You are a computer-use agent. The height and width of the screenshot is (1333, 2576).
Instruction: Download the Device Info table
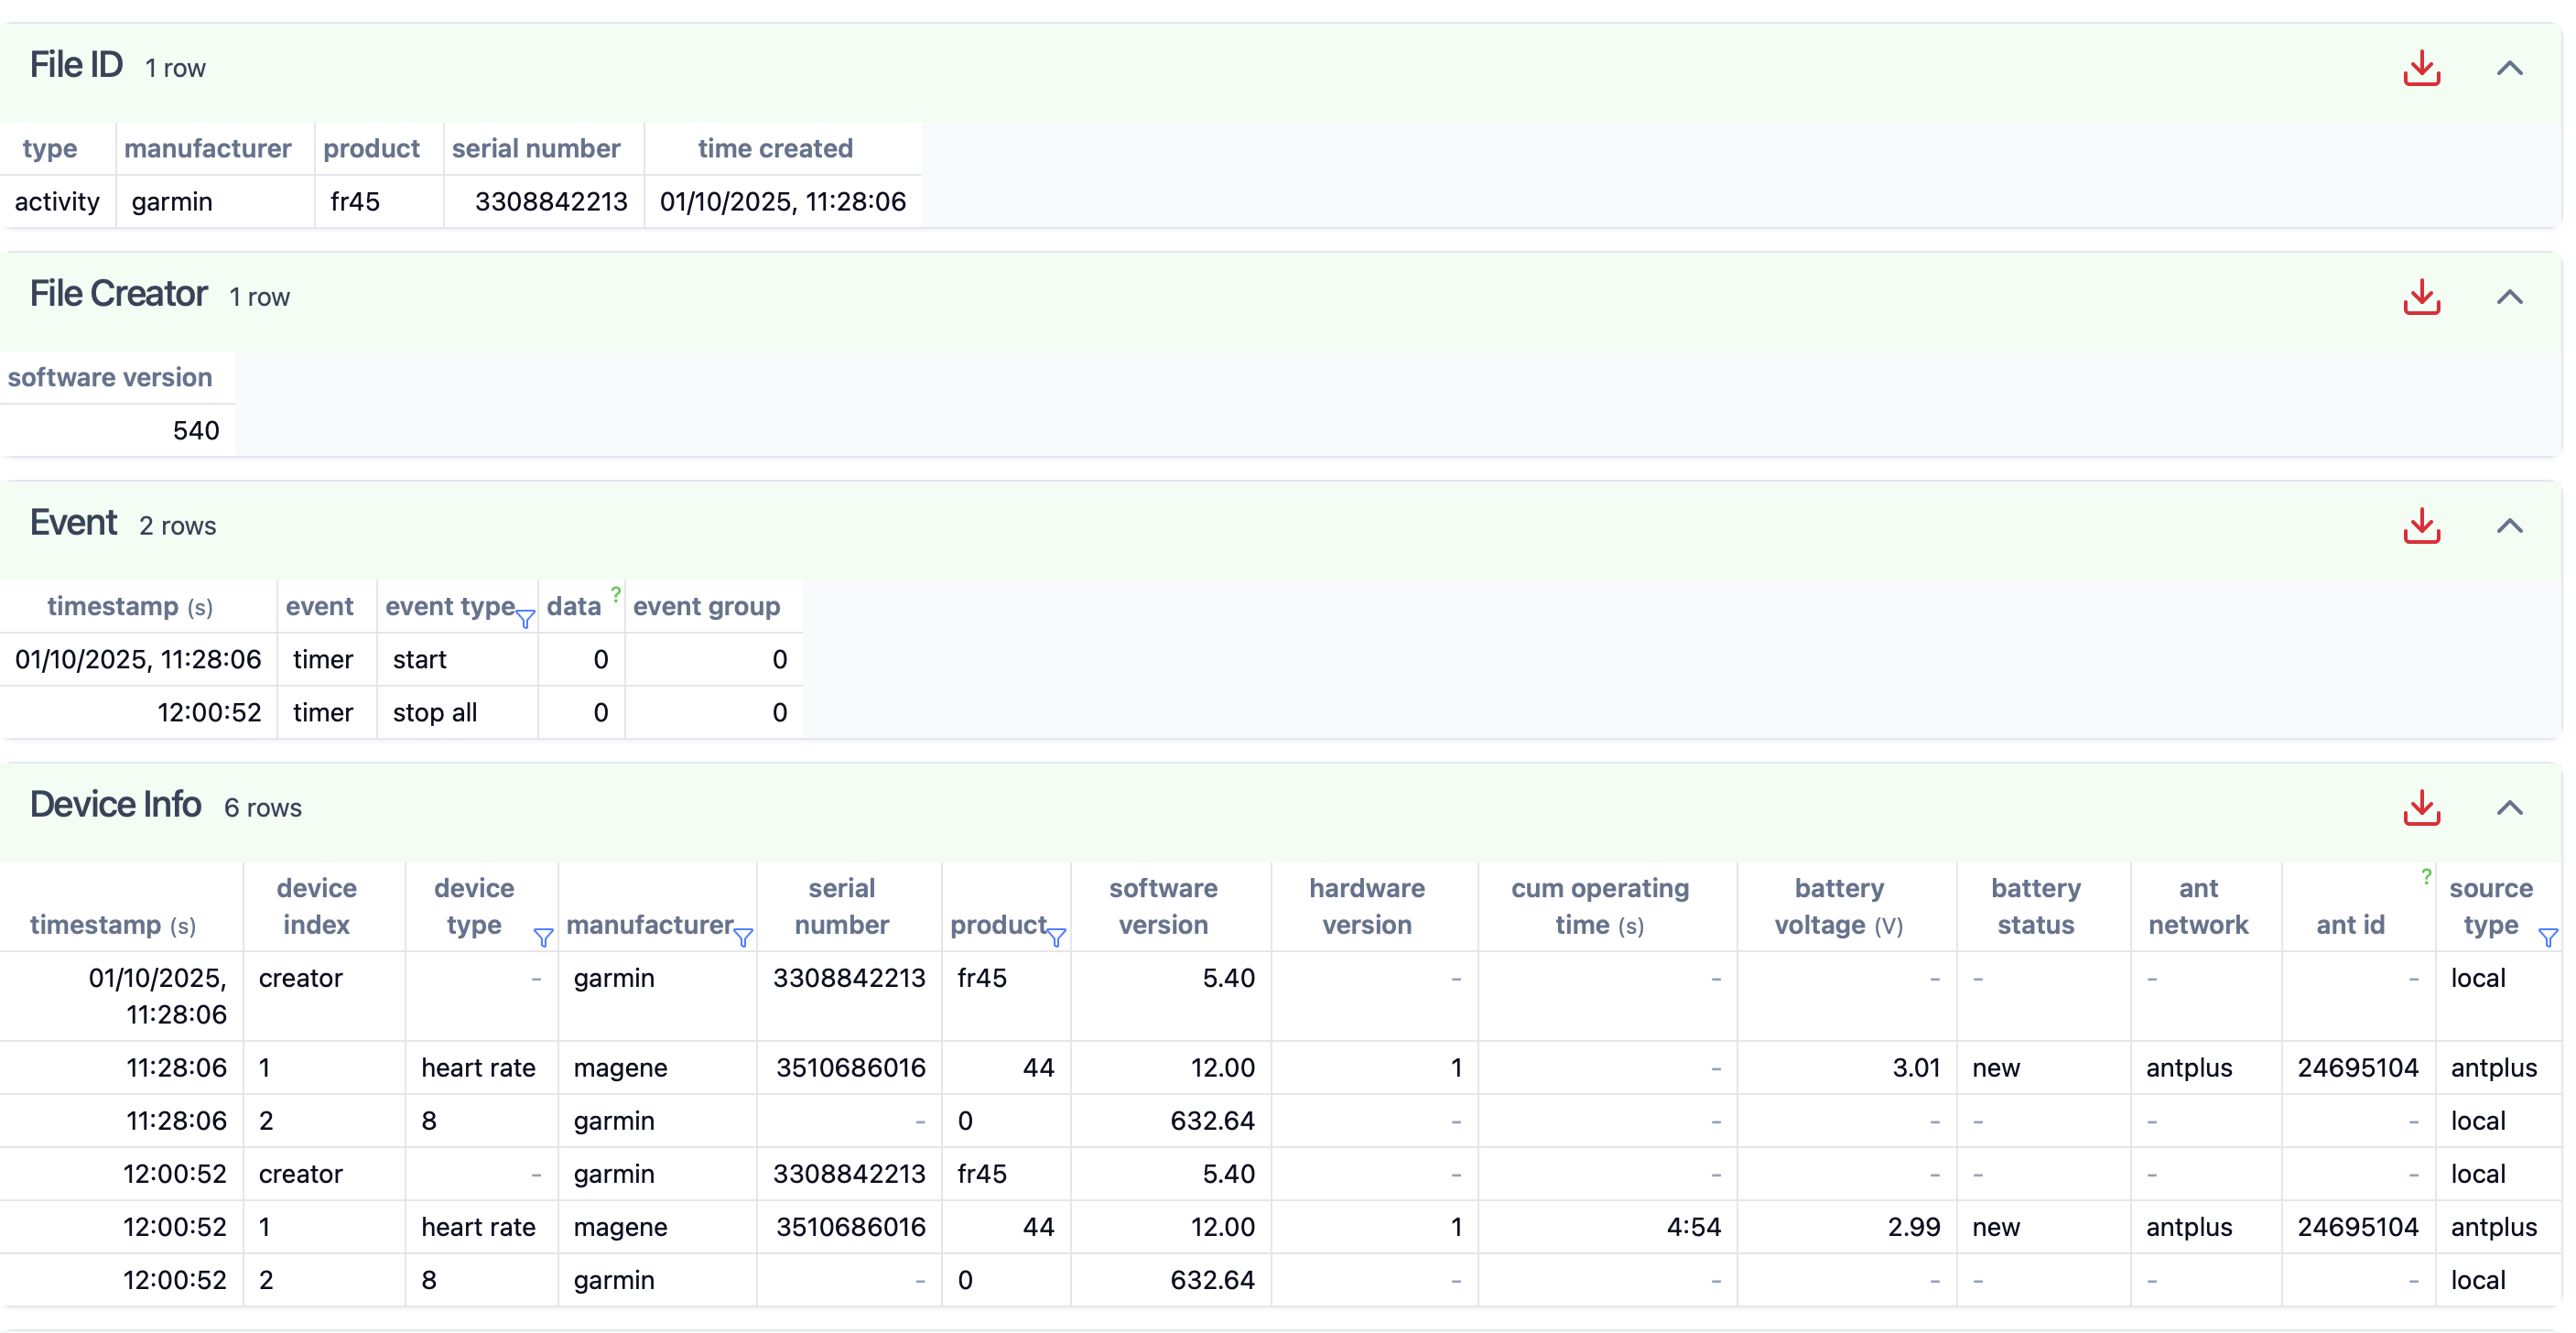(x=2421, y=808)
